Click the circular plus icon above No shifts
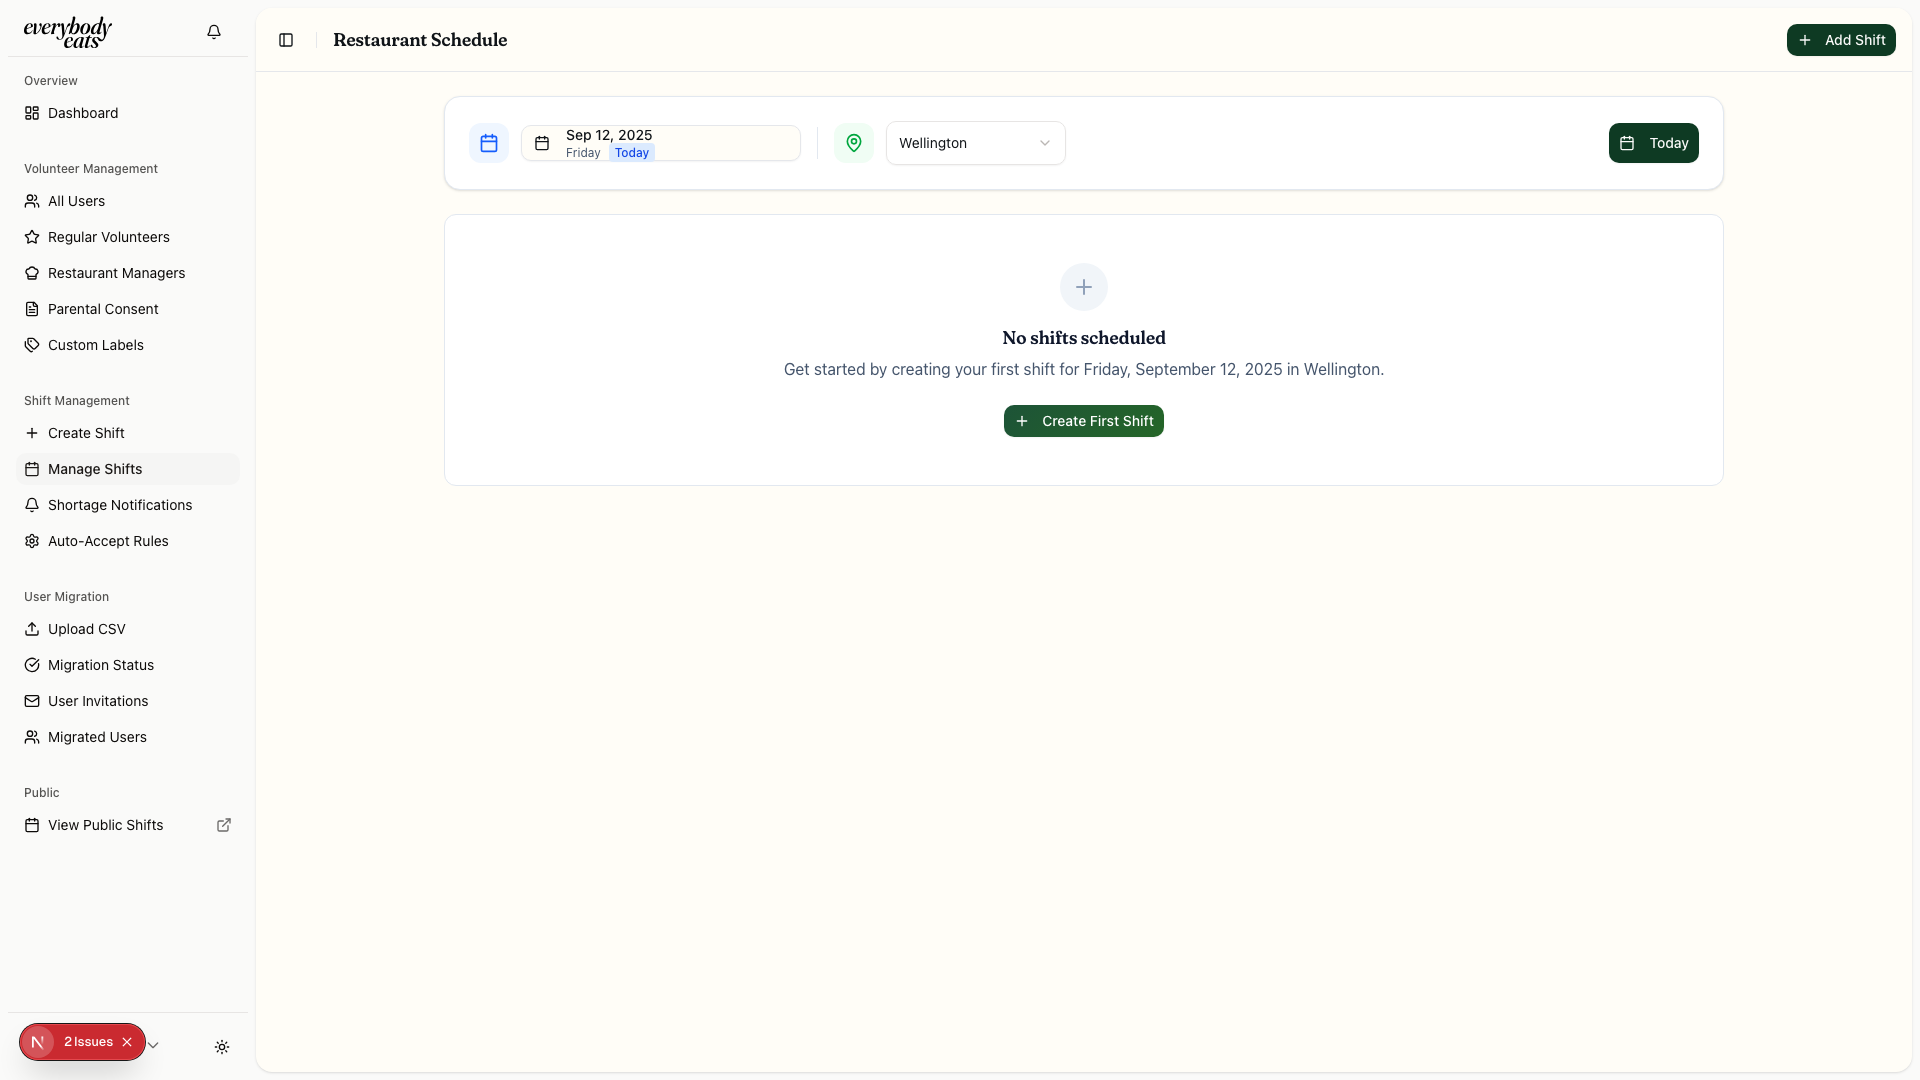Viewport: 1920px width, 1080px height. (x=1084, y=287)
